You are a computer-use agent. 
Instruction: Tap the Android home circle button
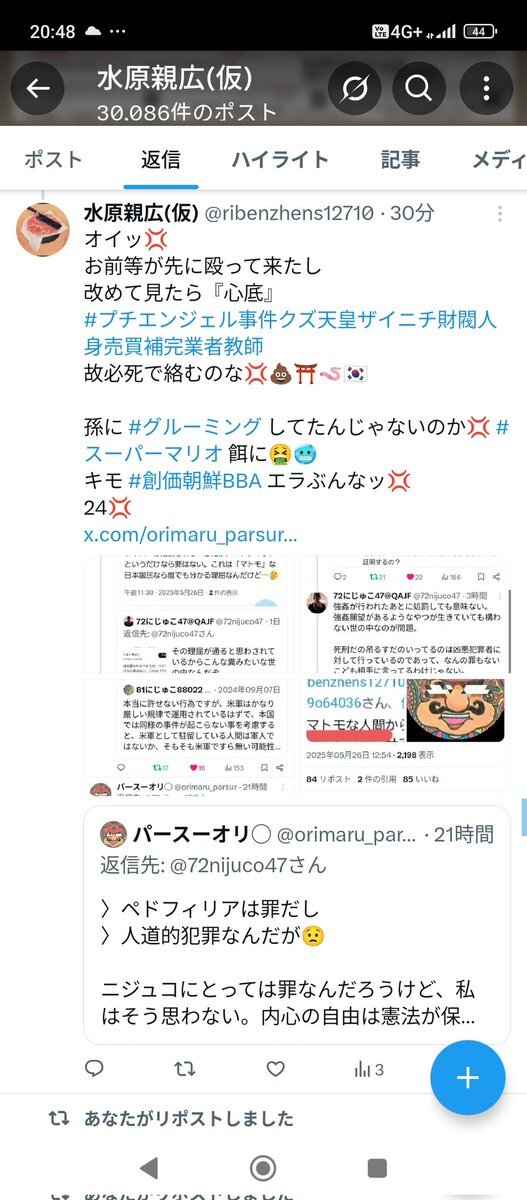tap(263, 1167)
